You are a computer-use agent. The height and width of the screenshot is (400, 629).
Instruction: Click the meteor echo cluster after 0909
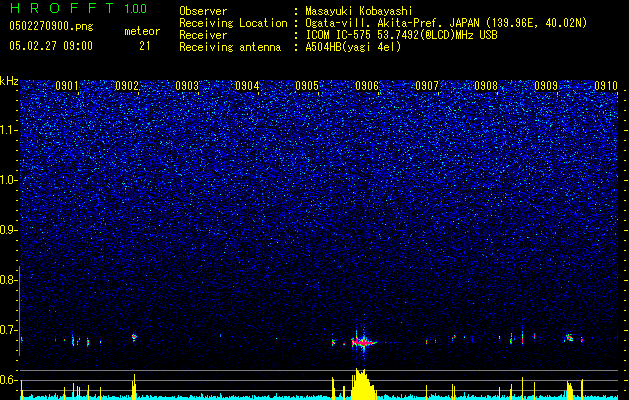tap(569, 338)
